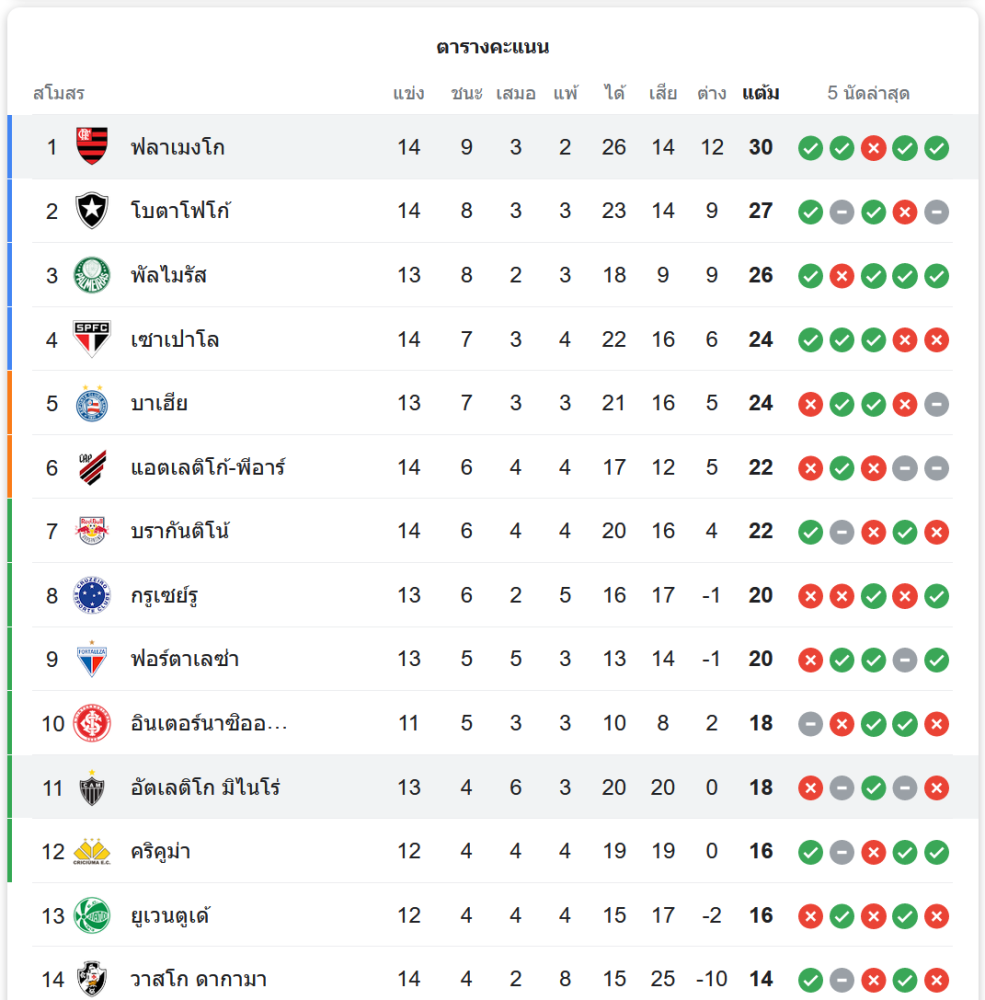Image resolution: width=985 pixels, height=1000 pixels.
Task: Click Criciúma's first green win result icon
Action: [x=810, y=852]
